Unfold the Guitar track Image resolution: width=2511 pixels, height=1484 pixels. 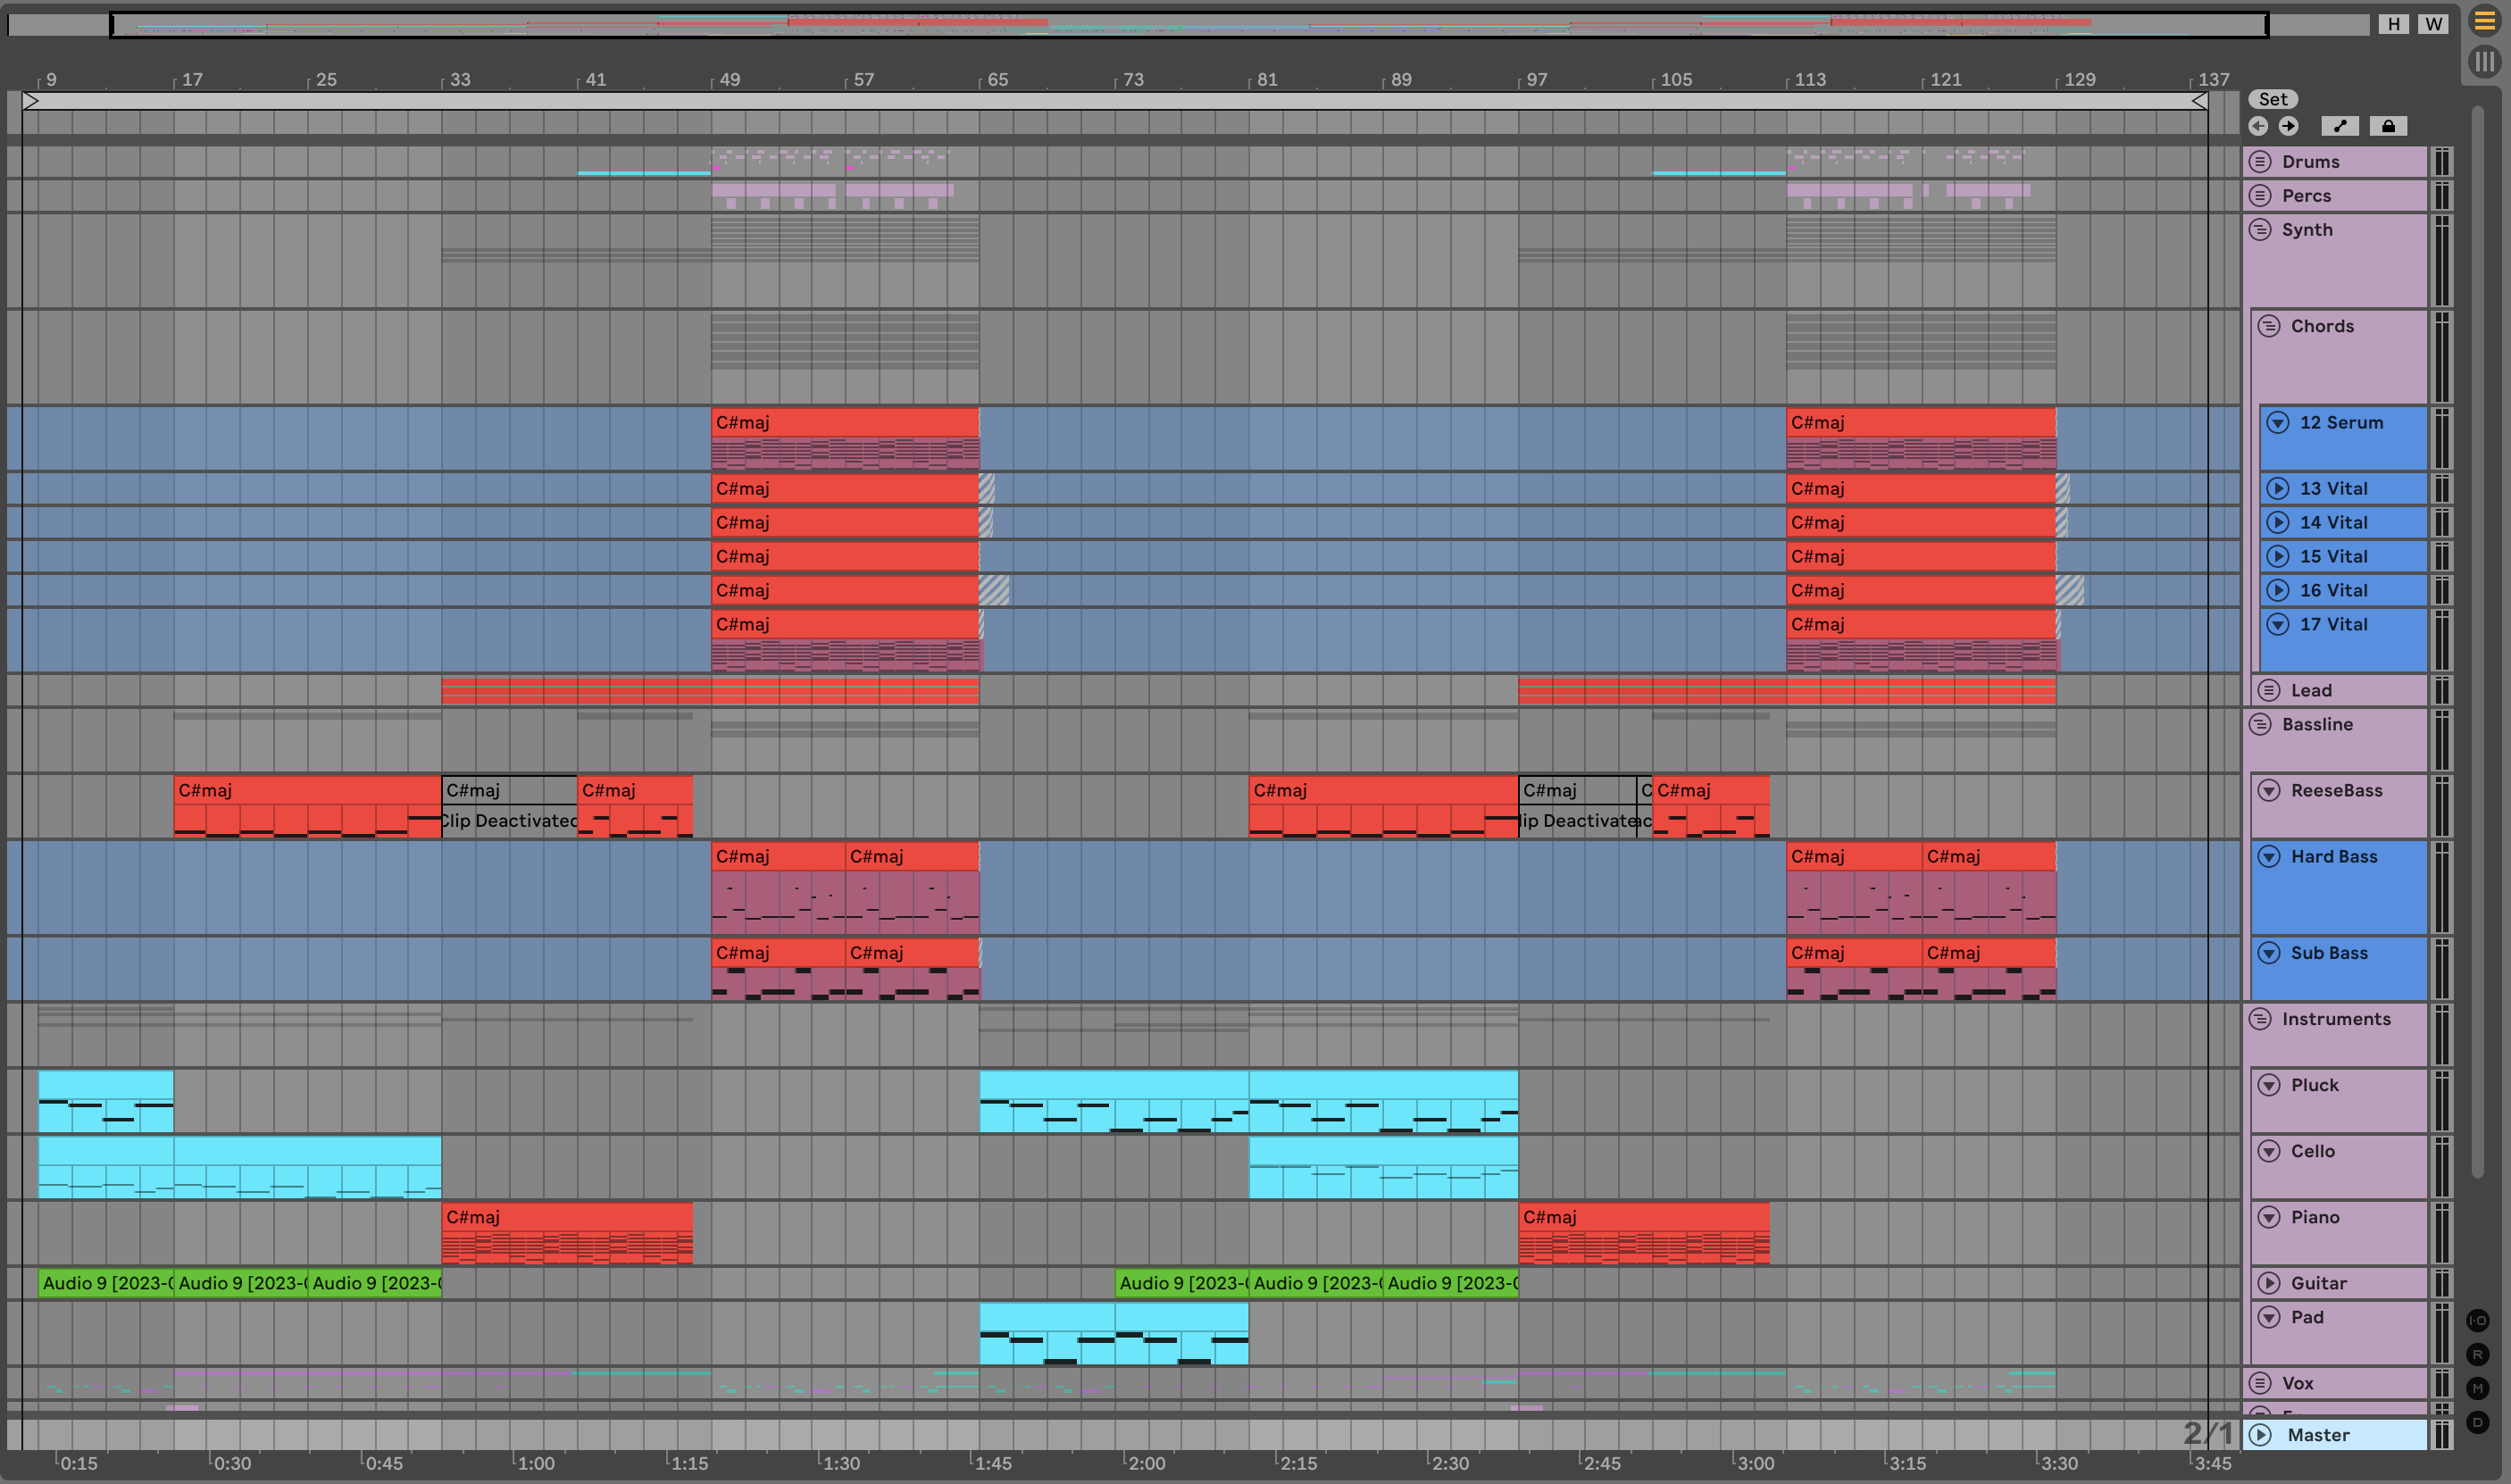tap(2270, 1283)
